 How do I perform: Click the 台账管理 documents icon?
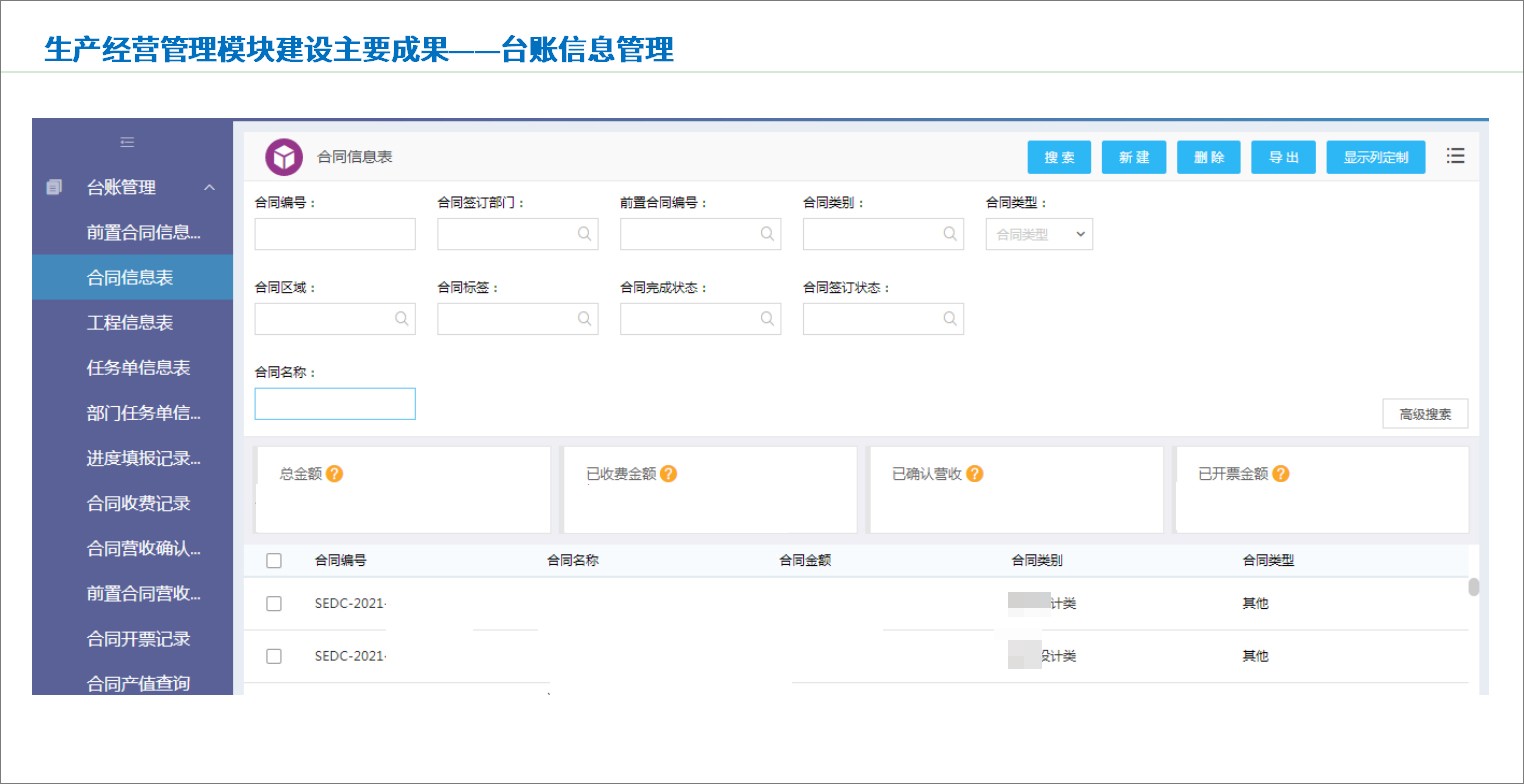click(x=55, y=187)
